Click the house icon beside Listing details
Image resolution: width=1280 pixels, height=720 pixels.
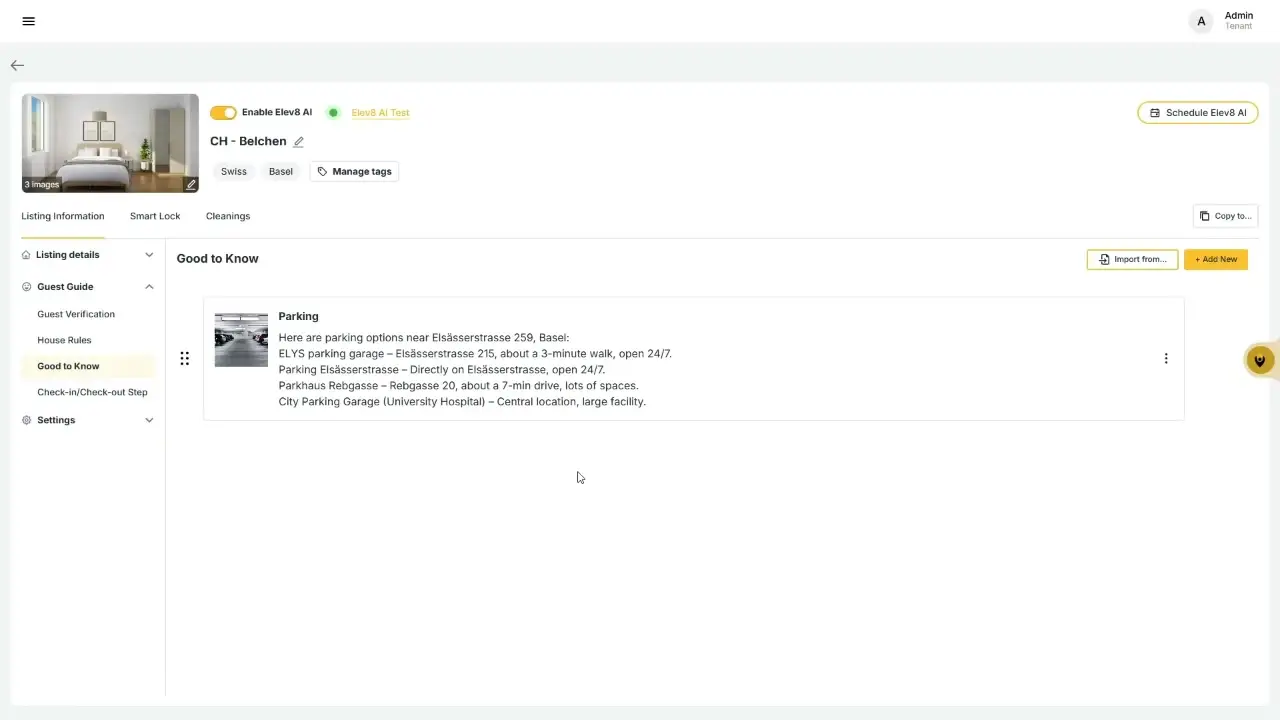[x=26, y=255]
